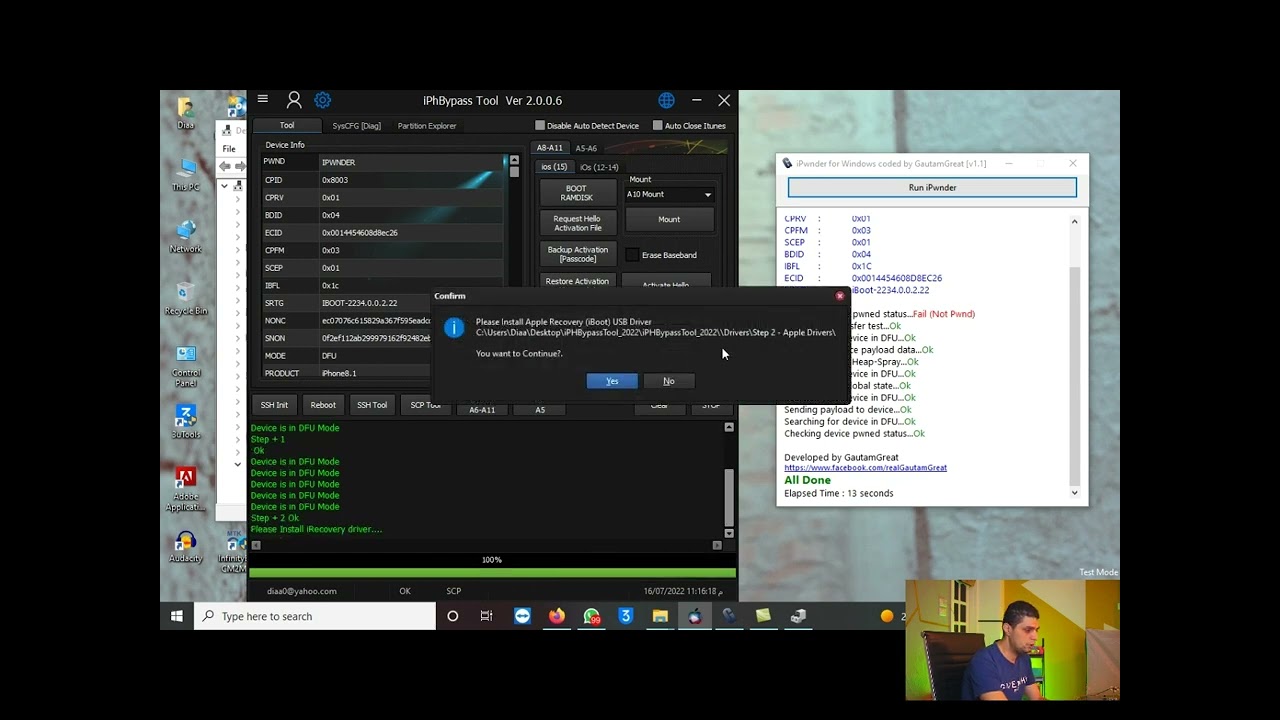
Task: Collapse top tree node in File window
Action: pyautogui.click(x=224, y=186)
